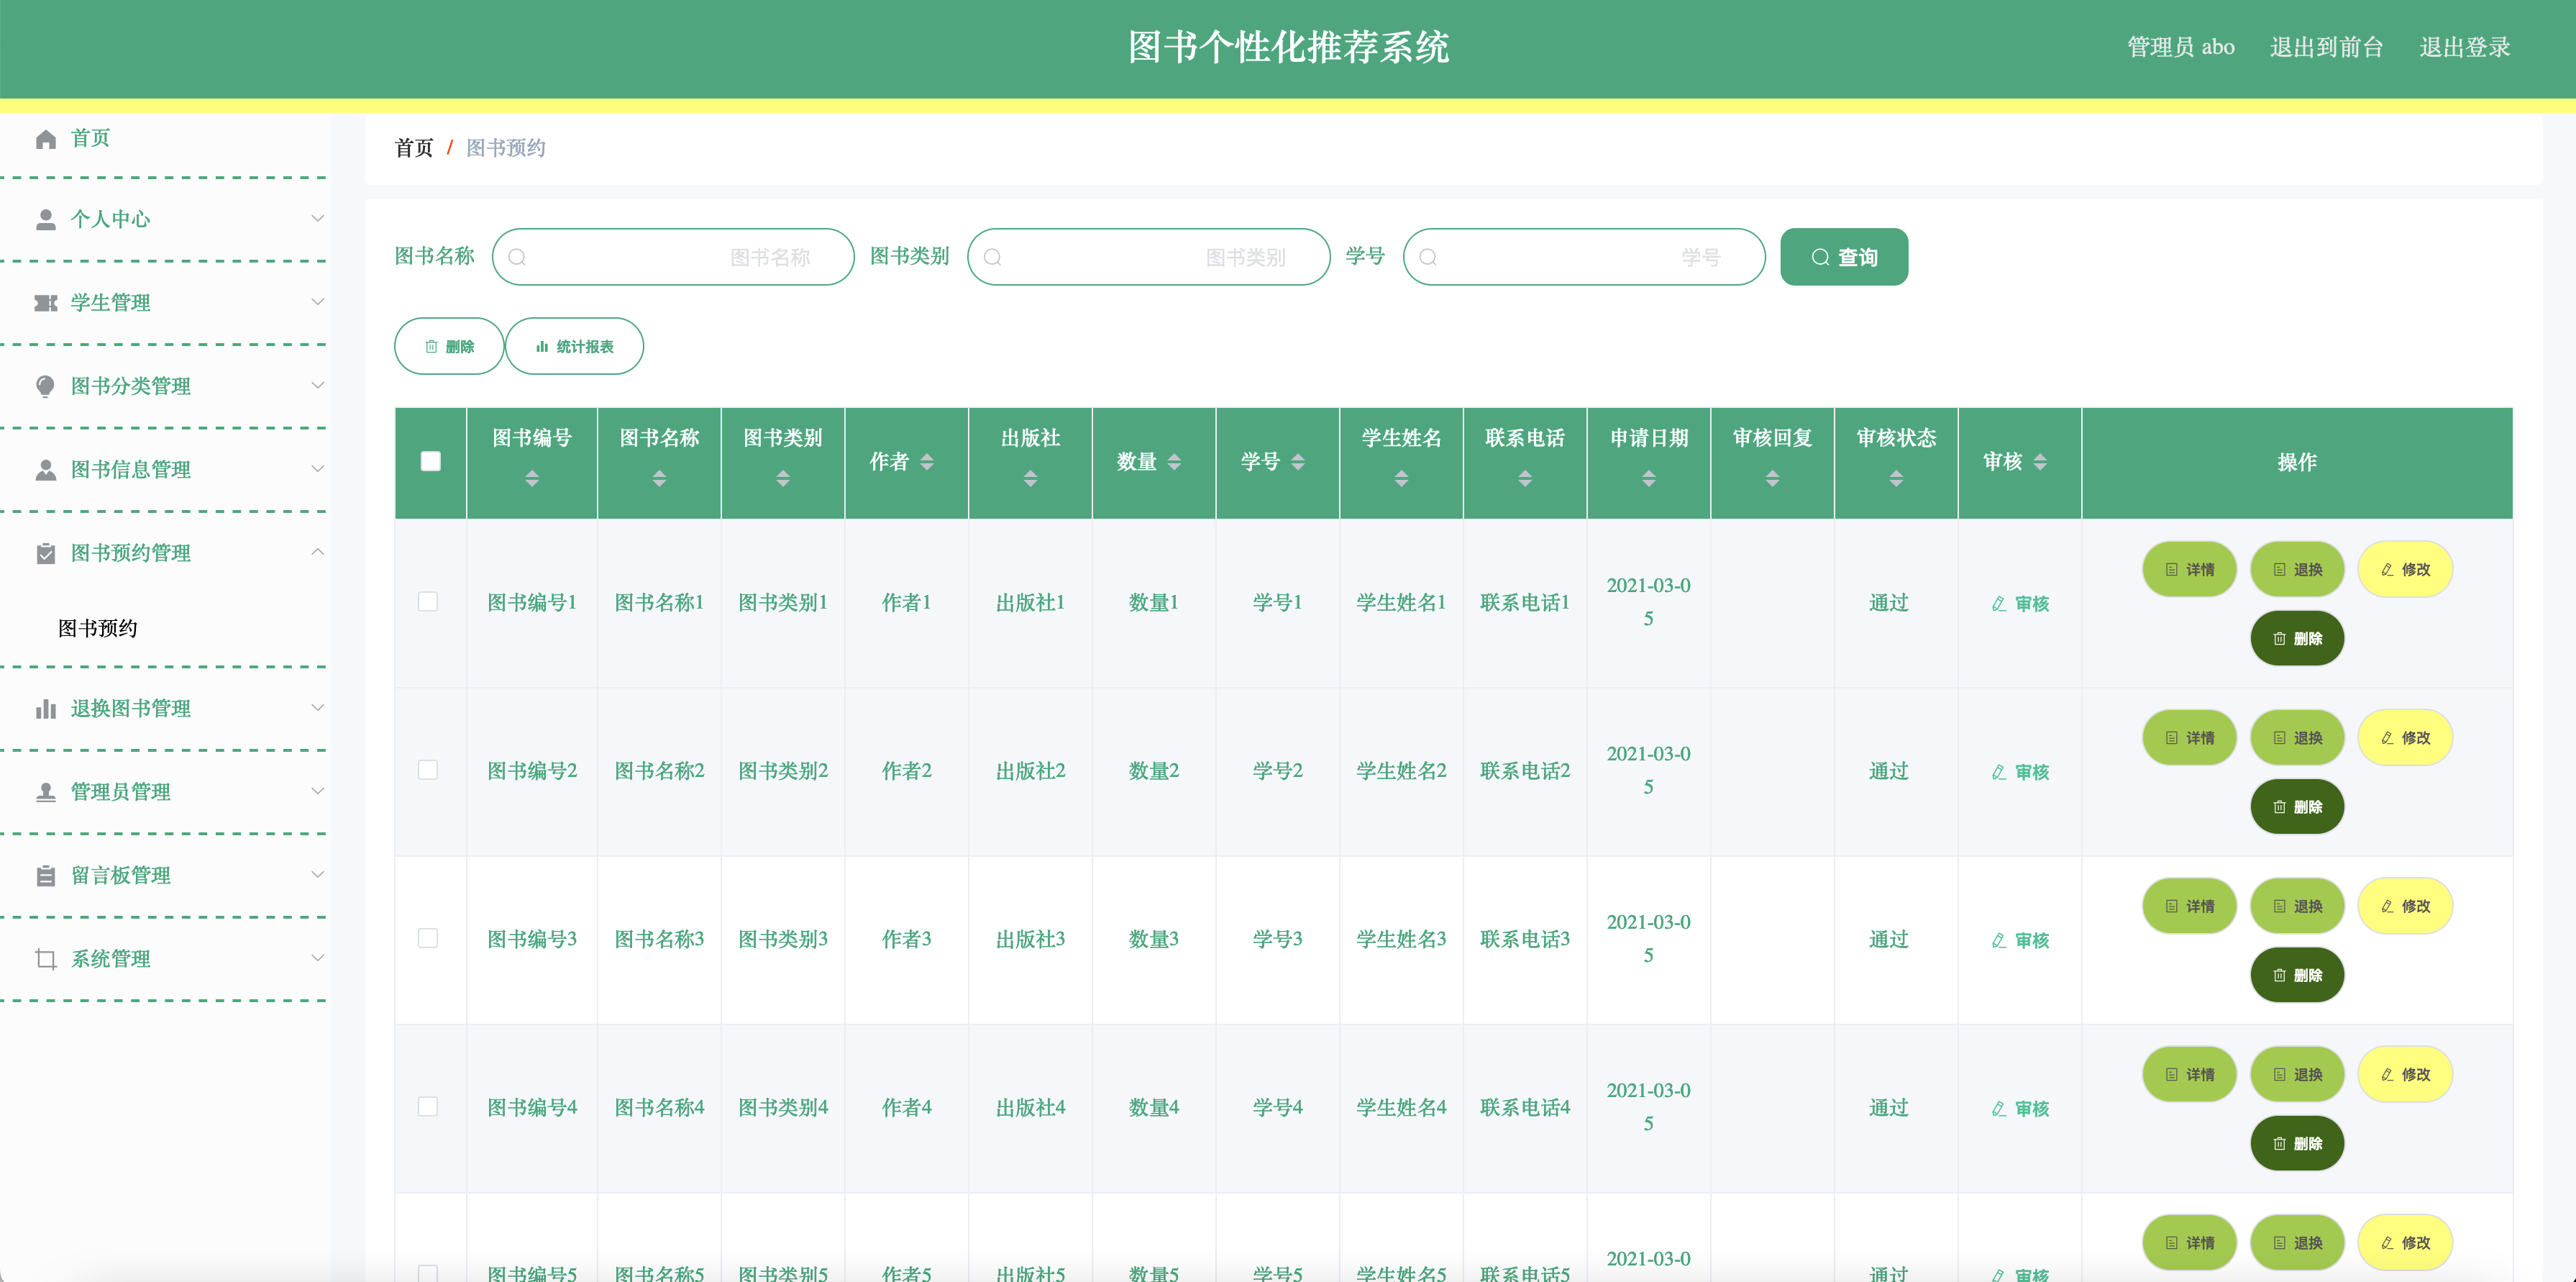Focus the 图书名称 search input

point(673,257)
